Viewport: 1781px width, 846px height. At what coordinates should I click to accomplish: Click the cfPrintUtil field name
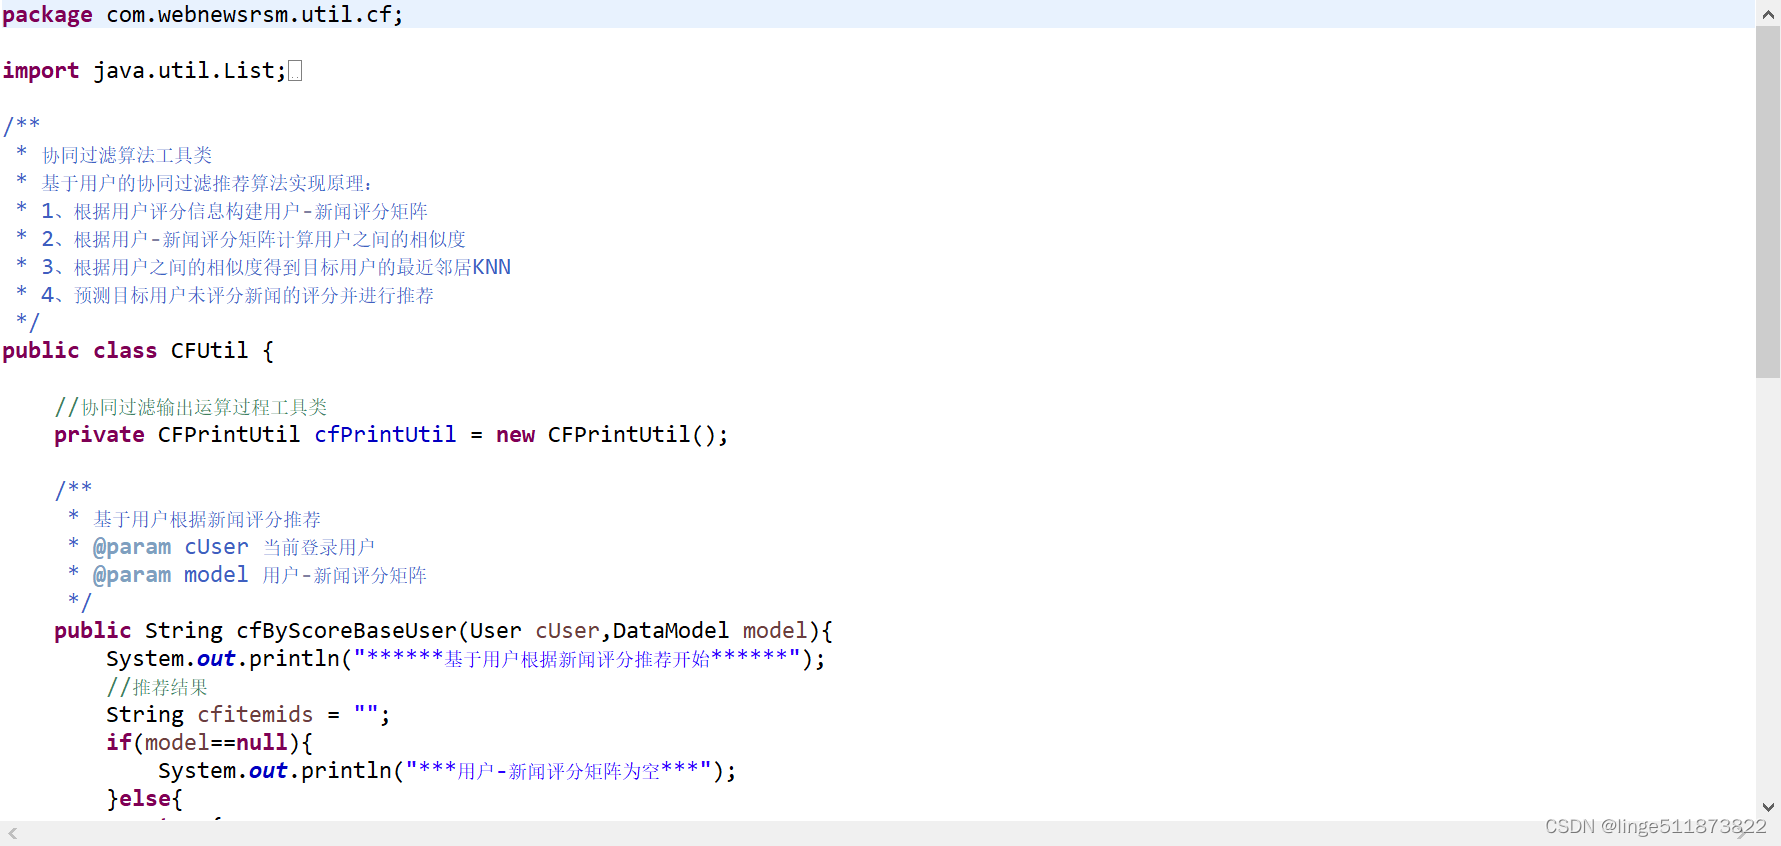pos(385,435)
